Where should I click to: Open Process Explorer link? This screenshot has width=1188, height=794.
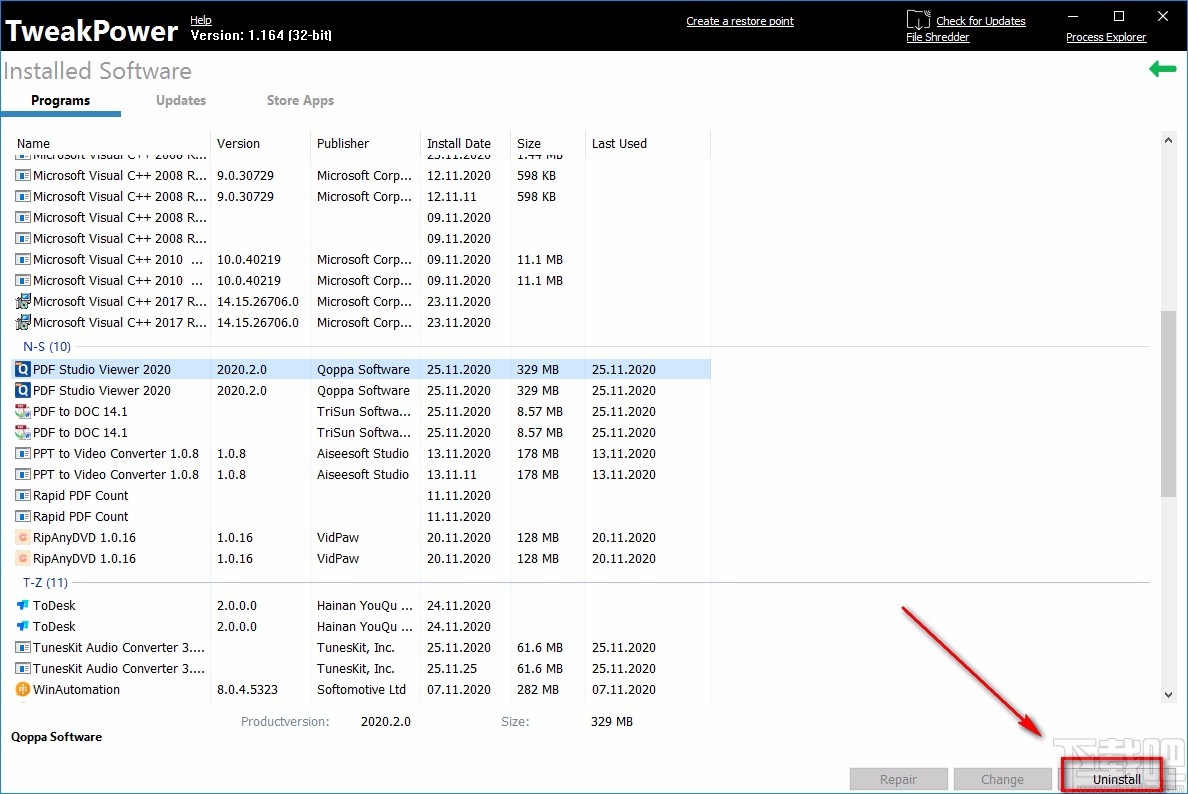coord(1105,37)
